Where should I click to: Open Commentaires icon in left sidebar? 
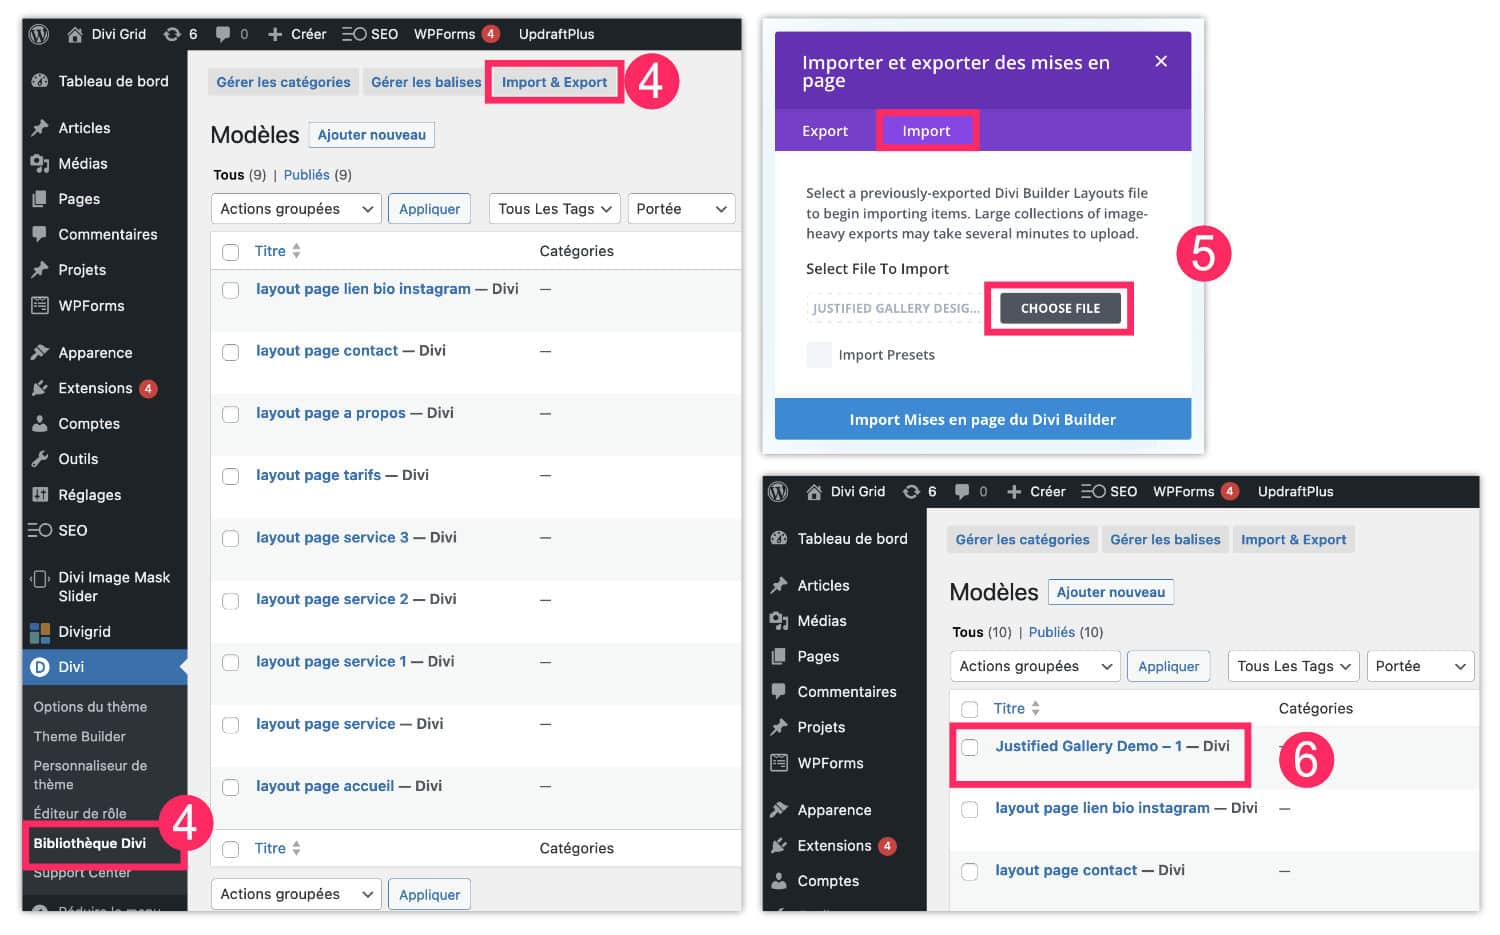point(40,234)
